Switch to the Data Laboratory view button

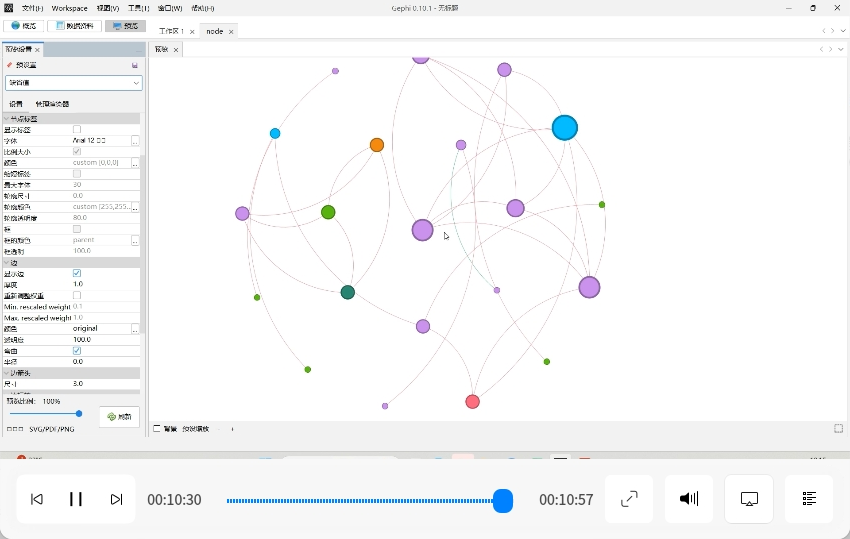click(74, 25)
